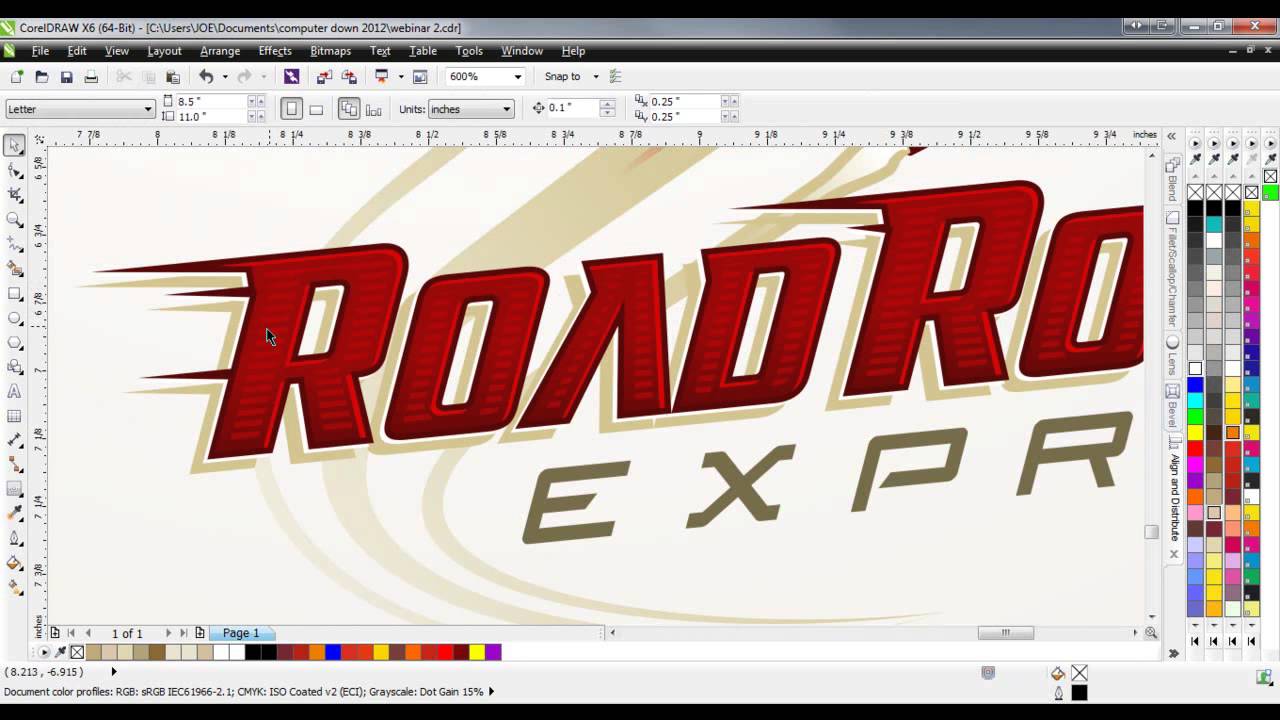
Task: Expand the application launcher arrow
Action: pos(400,77)
